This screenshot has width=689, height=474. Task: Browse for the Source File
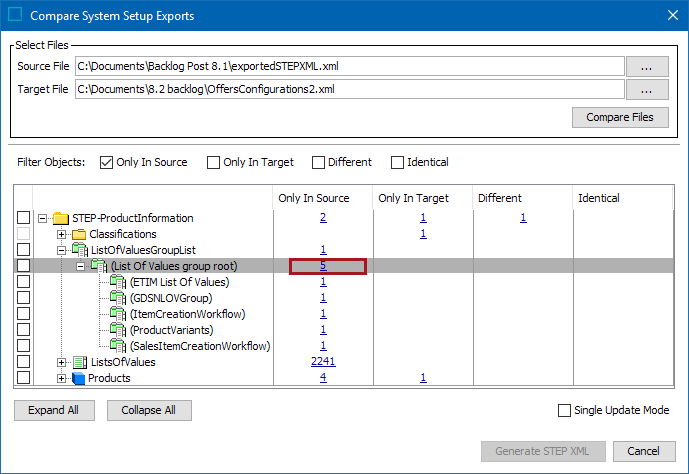click(x=647, y=66)
